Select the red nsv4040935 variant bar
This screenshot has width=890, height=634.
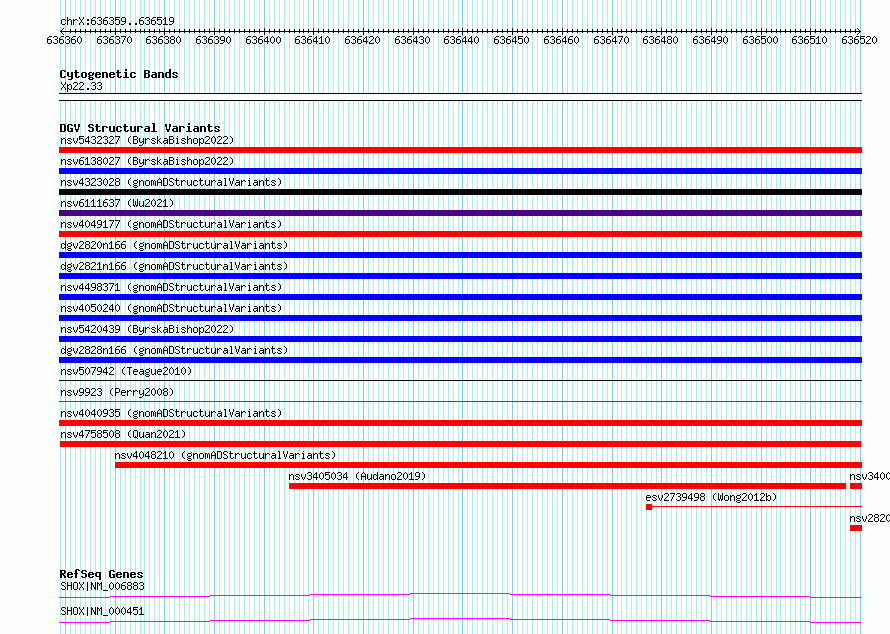point(460,423)
